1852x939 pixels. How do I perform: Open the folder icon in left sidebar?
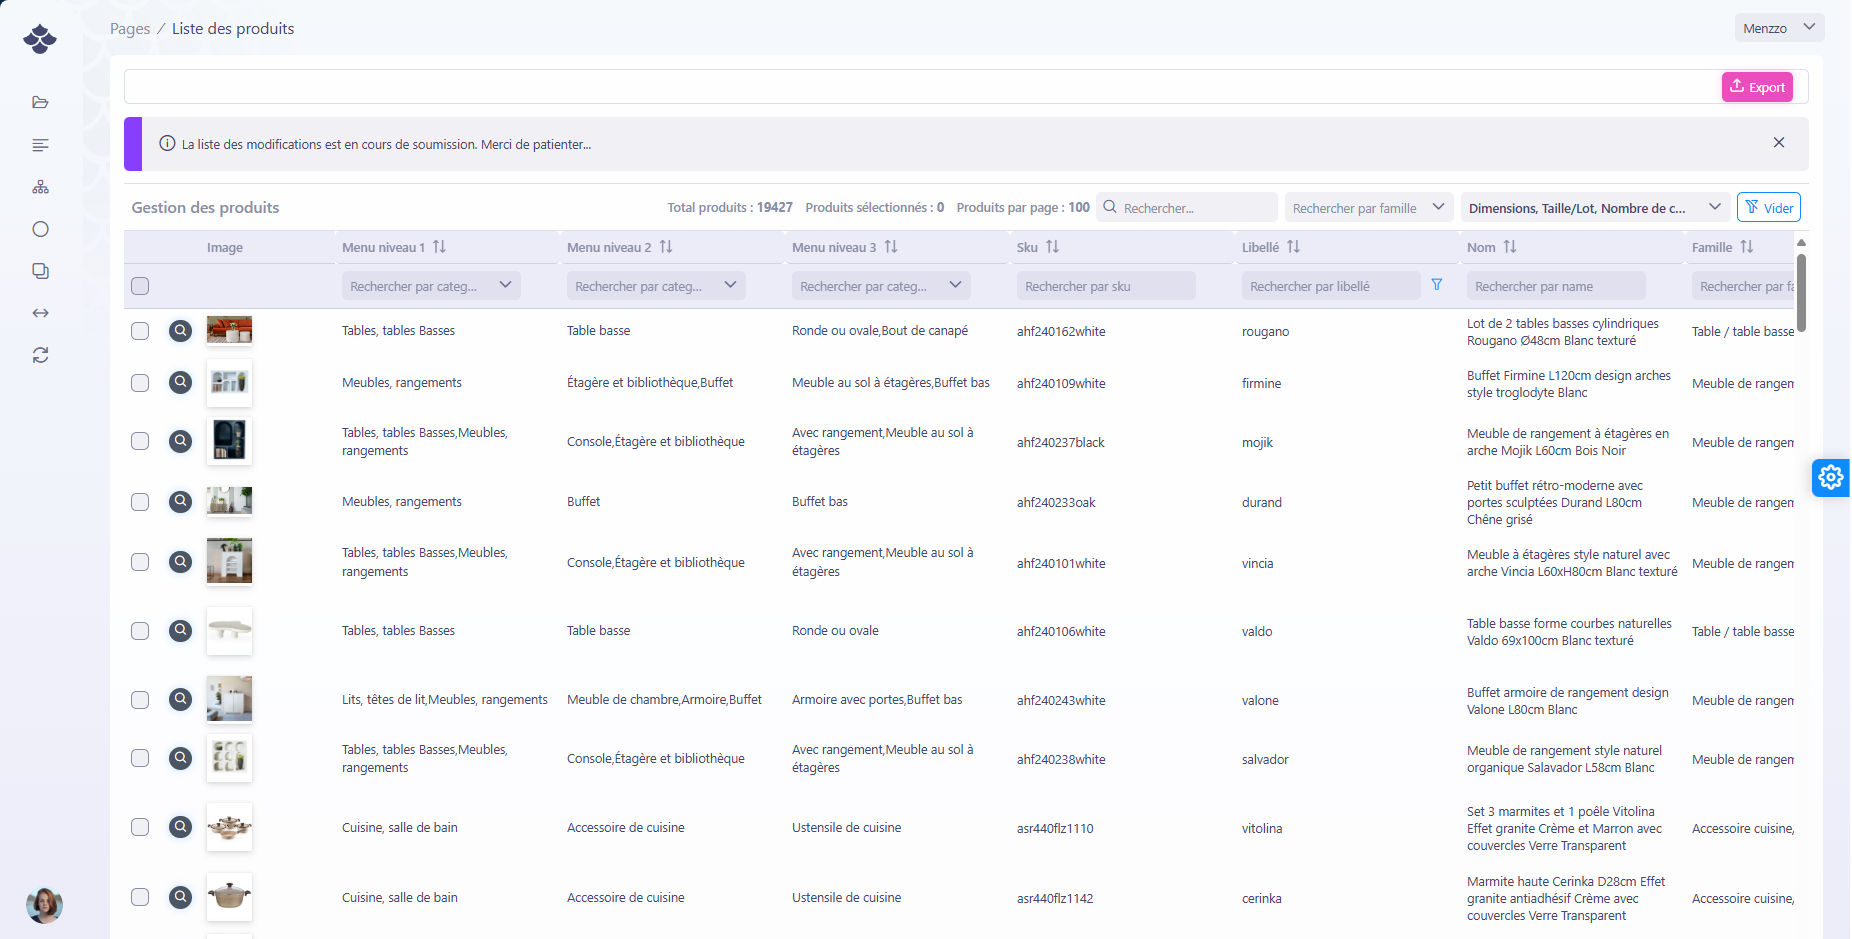(40, 103)
